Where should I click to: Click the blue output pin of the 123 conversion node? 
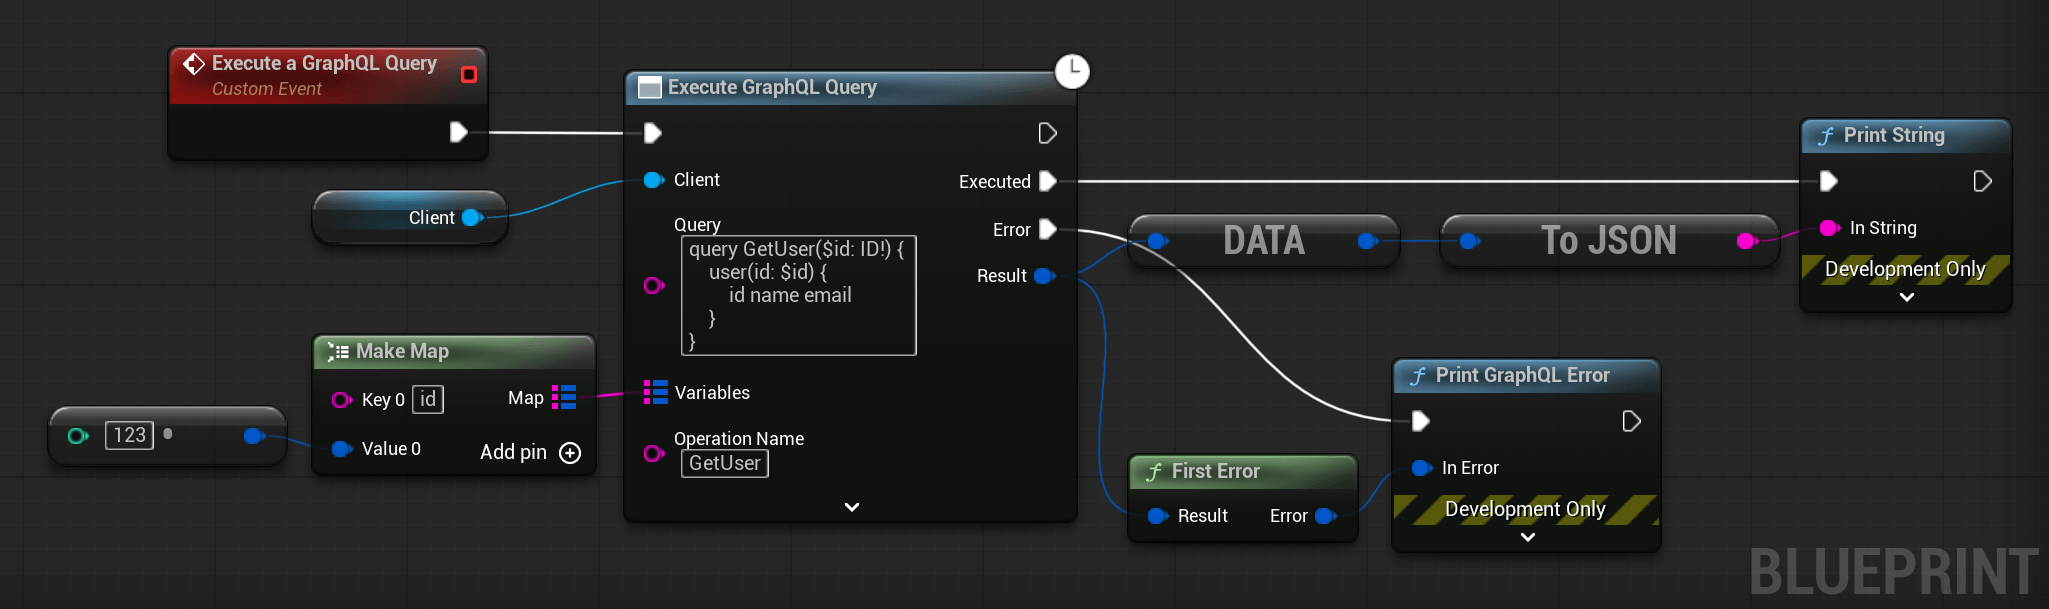[254, 436]
